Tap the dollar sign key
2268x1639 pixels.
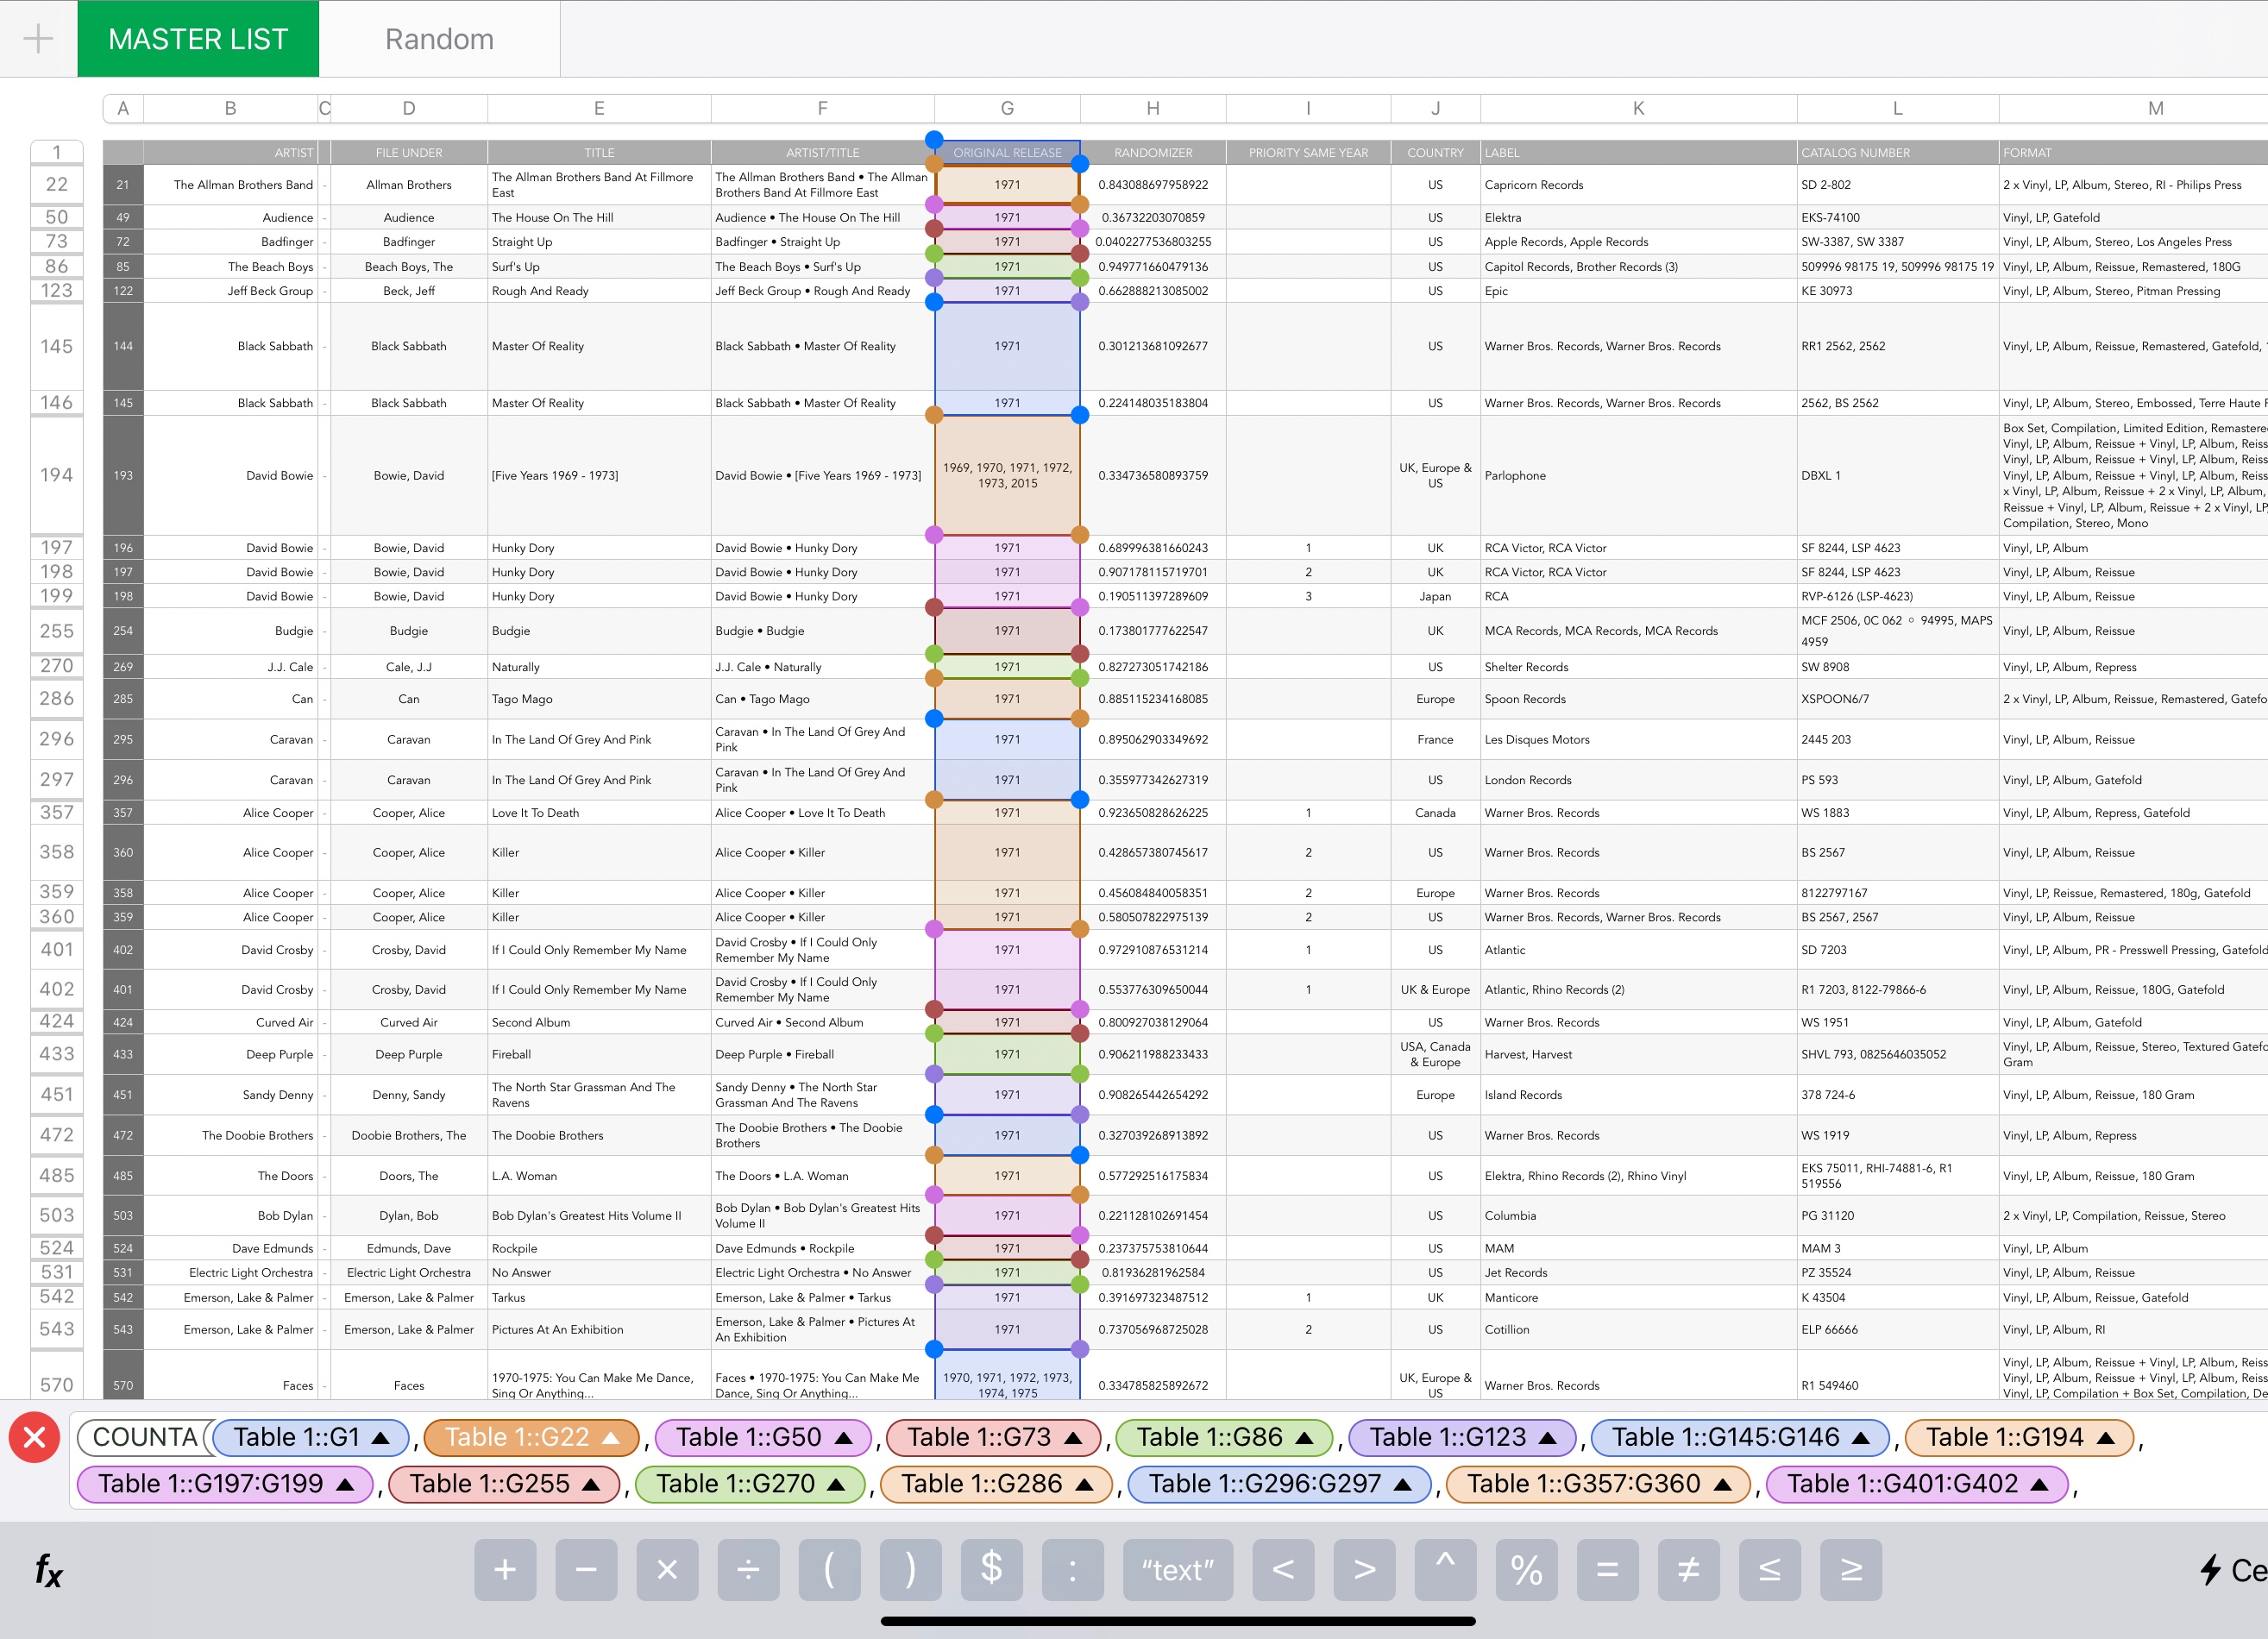point(991,1569)
